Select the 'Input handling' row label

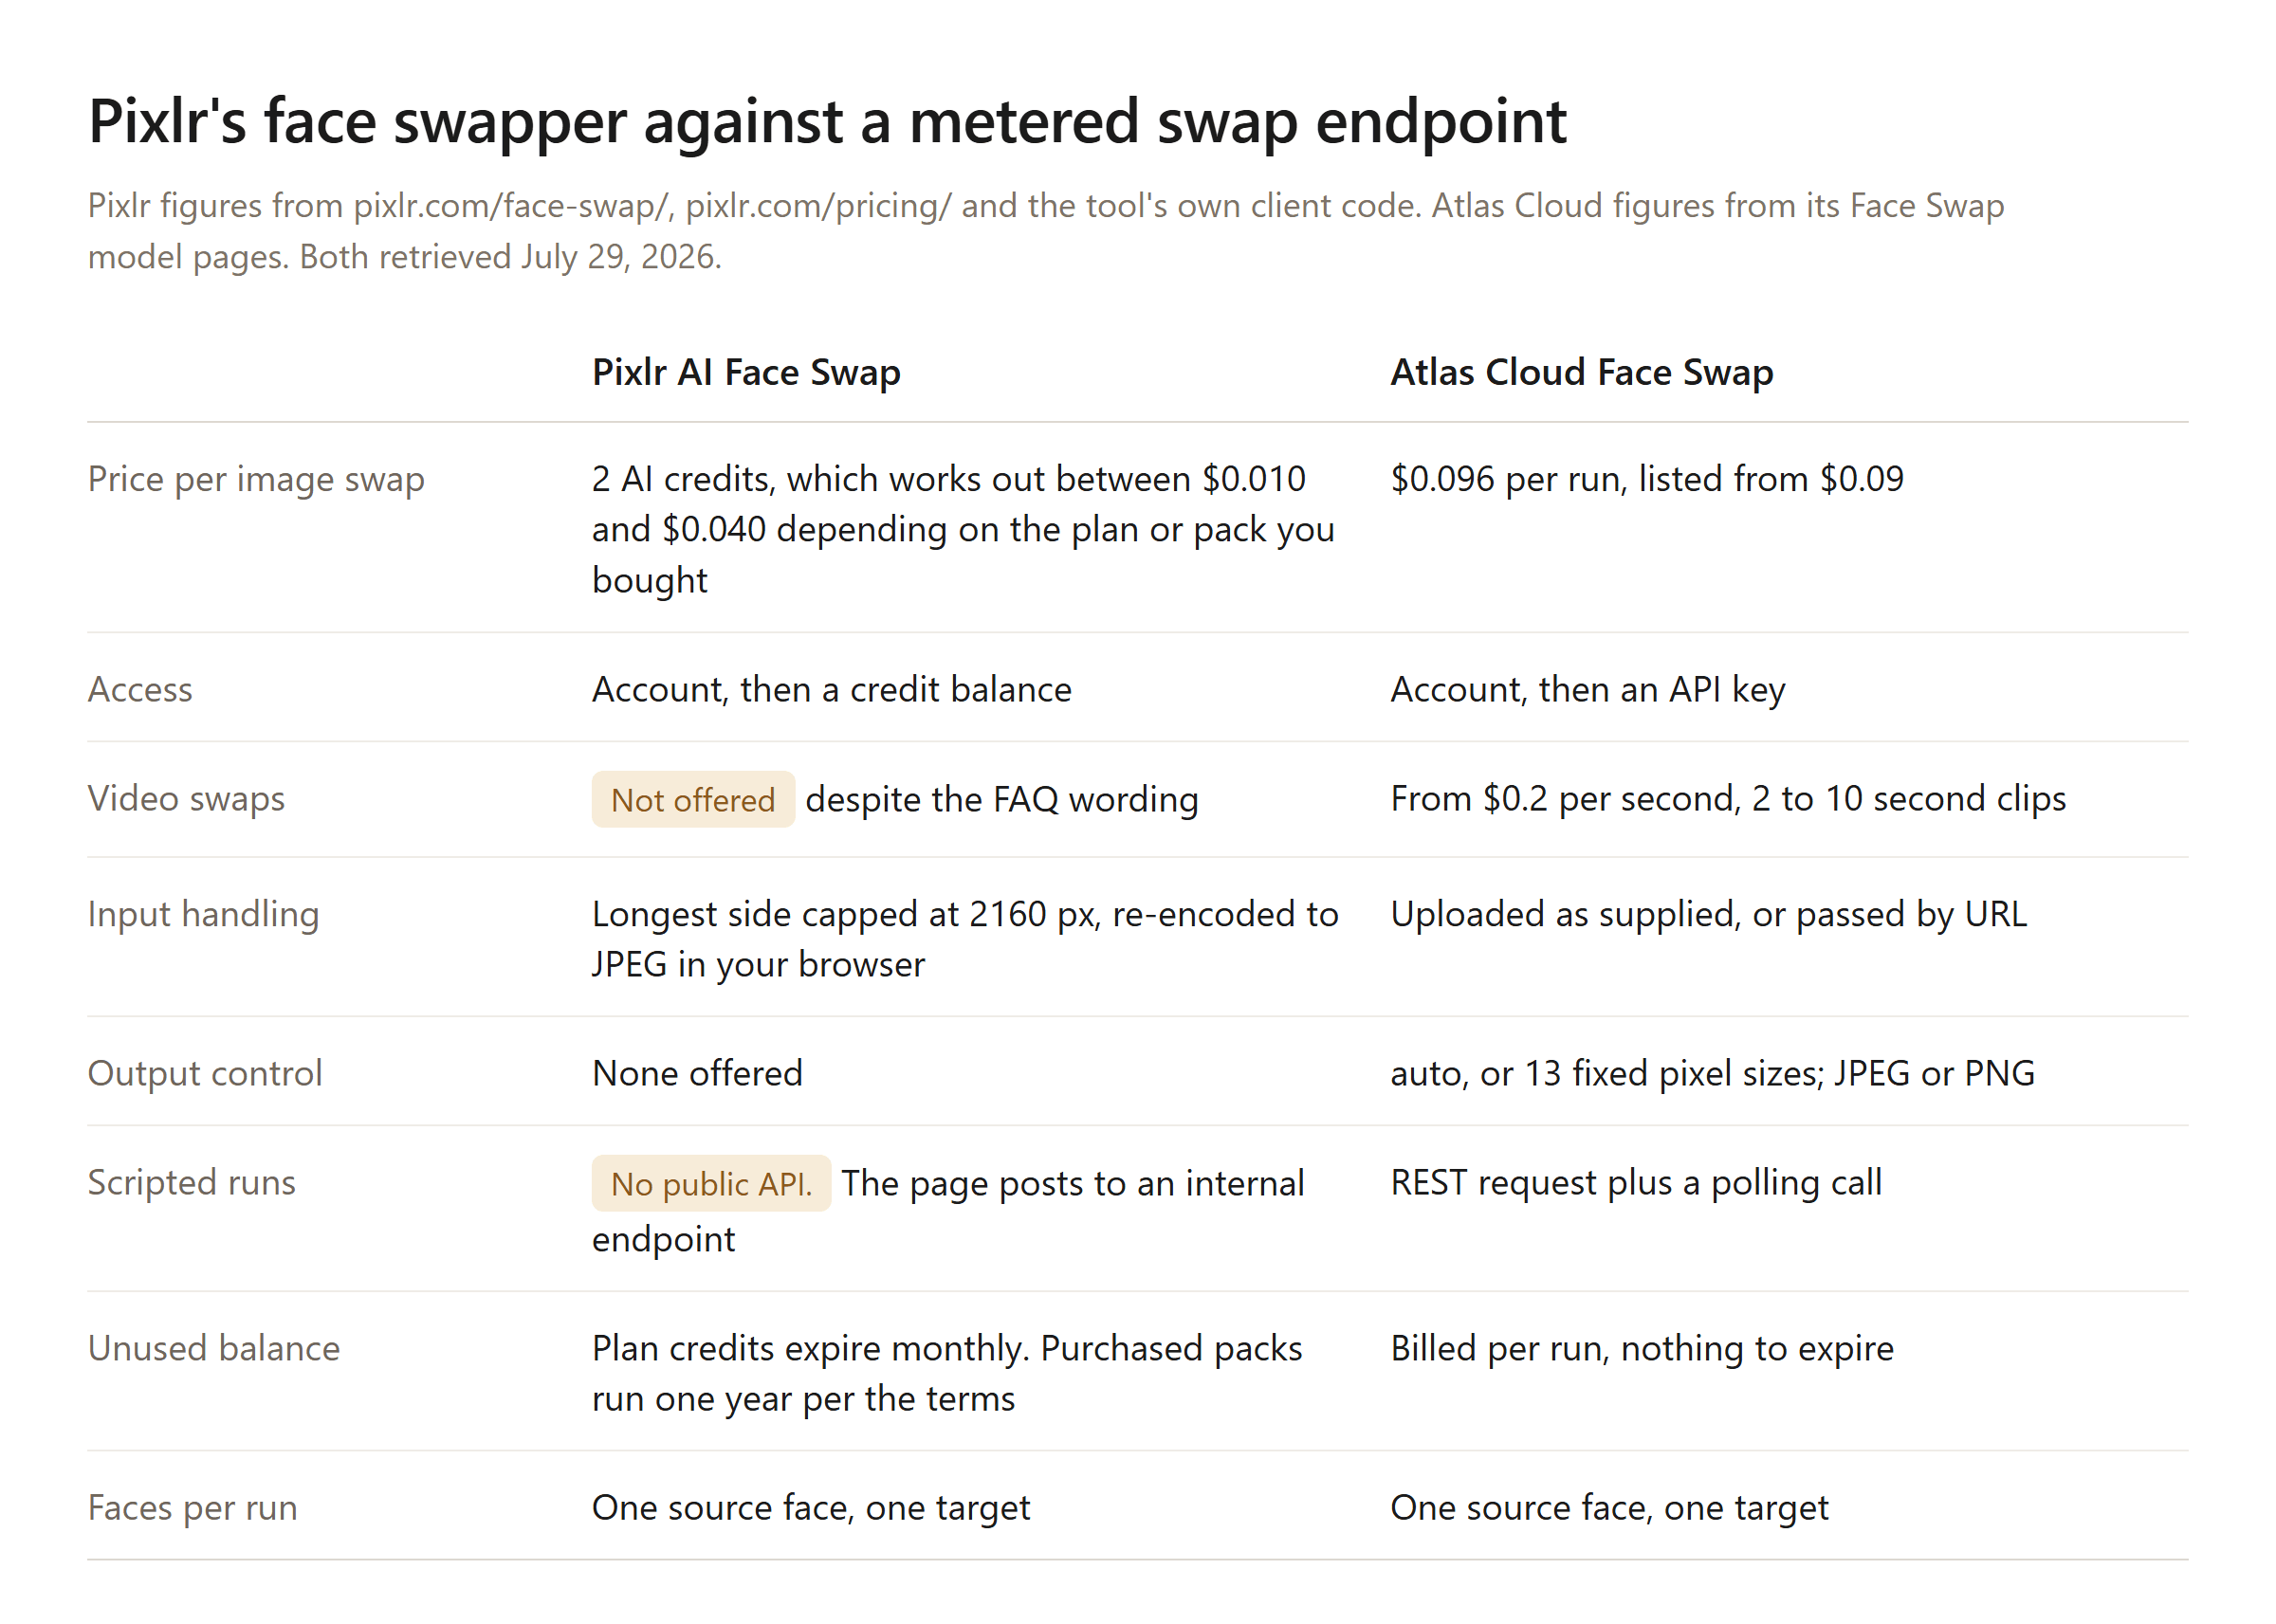point(203,914)
